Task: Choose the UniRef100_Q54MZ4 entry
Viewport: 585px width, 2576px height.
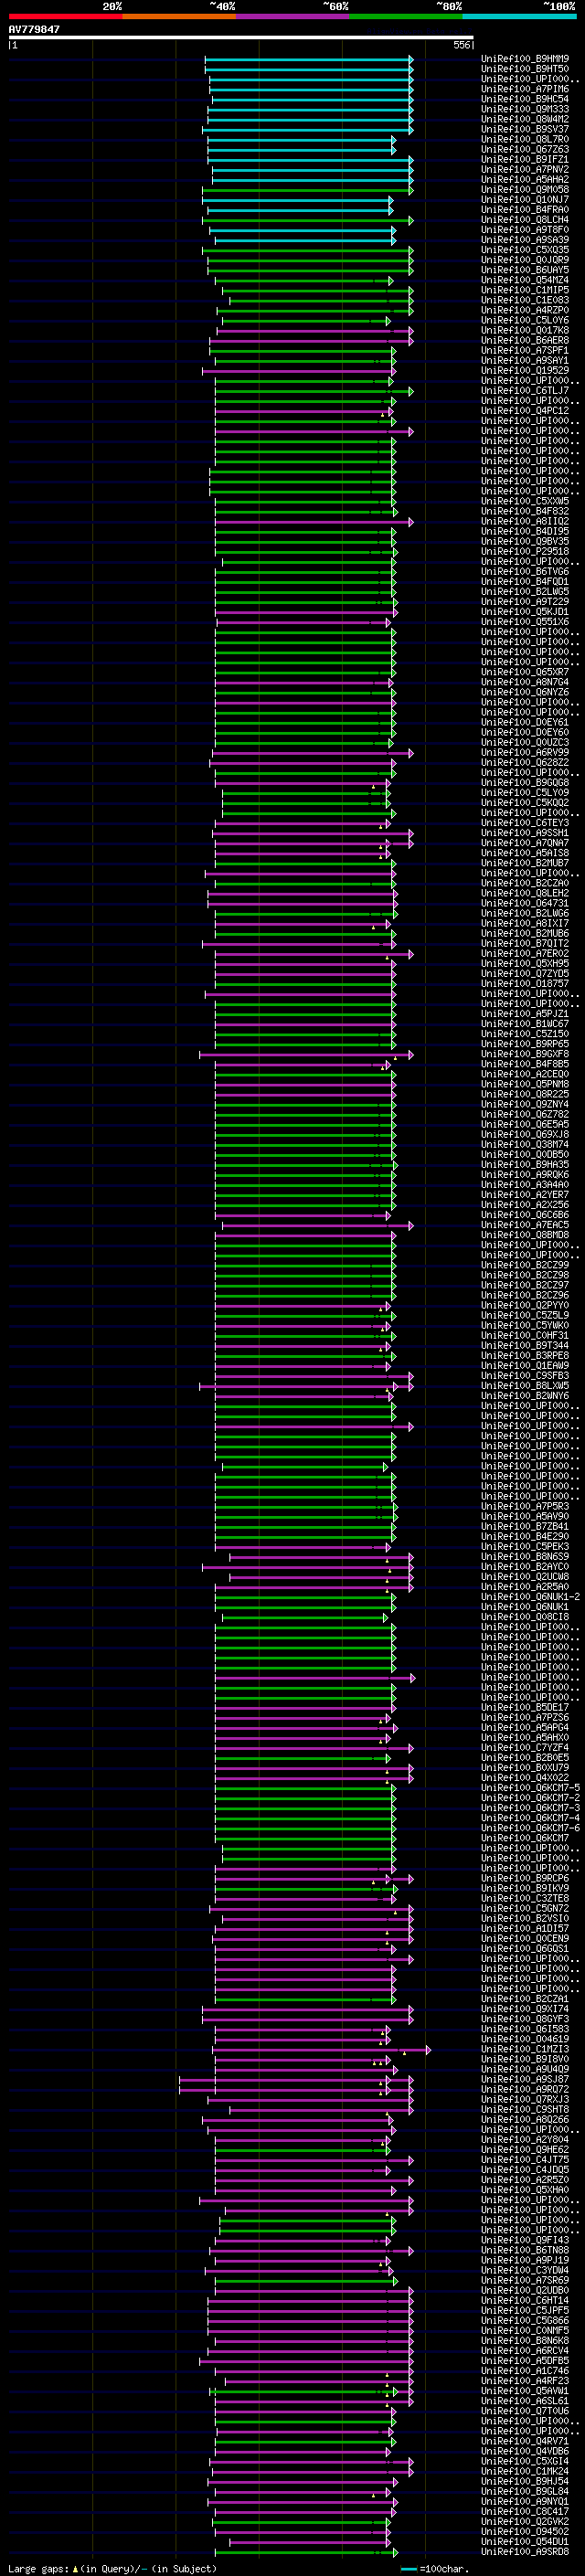Action: (525, 280)
